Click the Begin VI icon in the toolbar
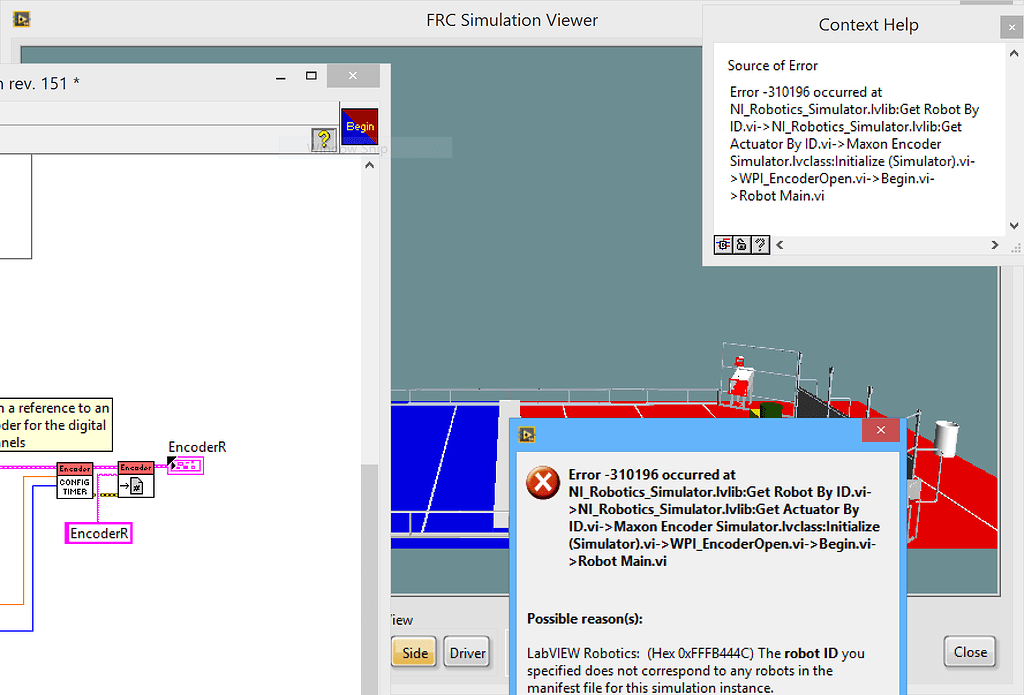This screenshot has width=1024, height=695. point(360,127)
